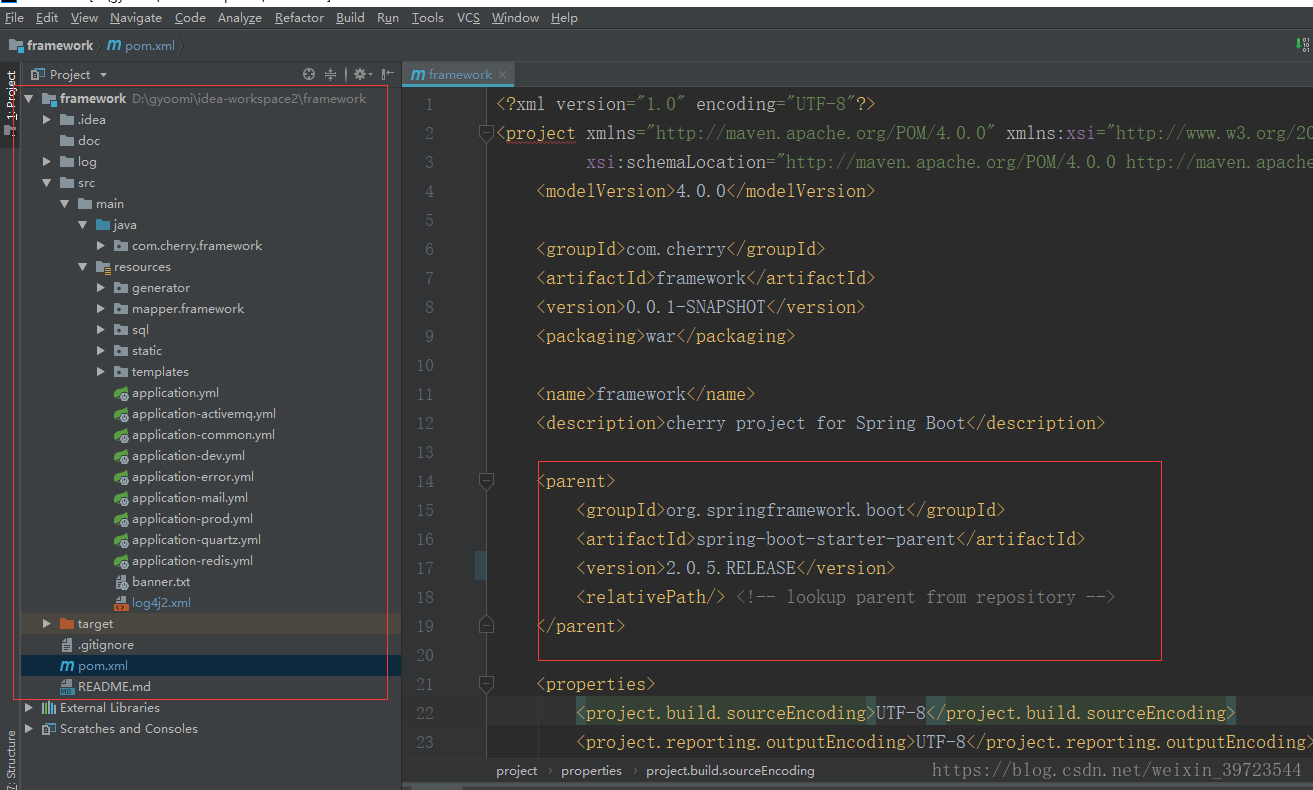Click the Collapse All icon in Project panel

[330, 74]
